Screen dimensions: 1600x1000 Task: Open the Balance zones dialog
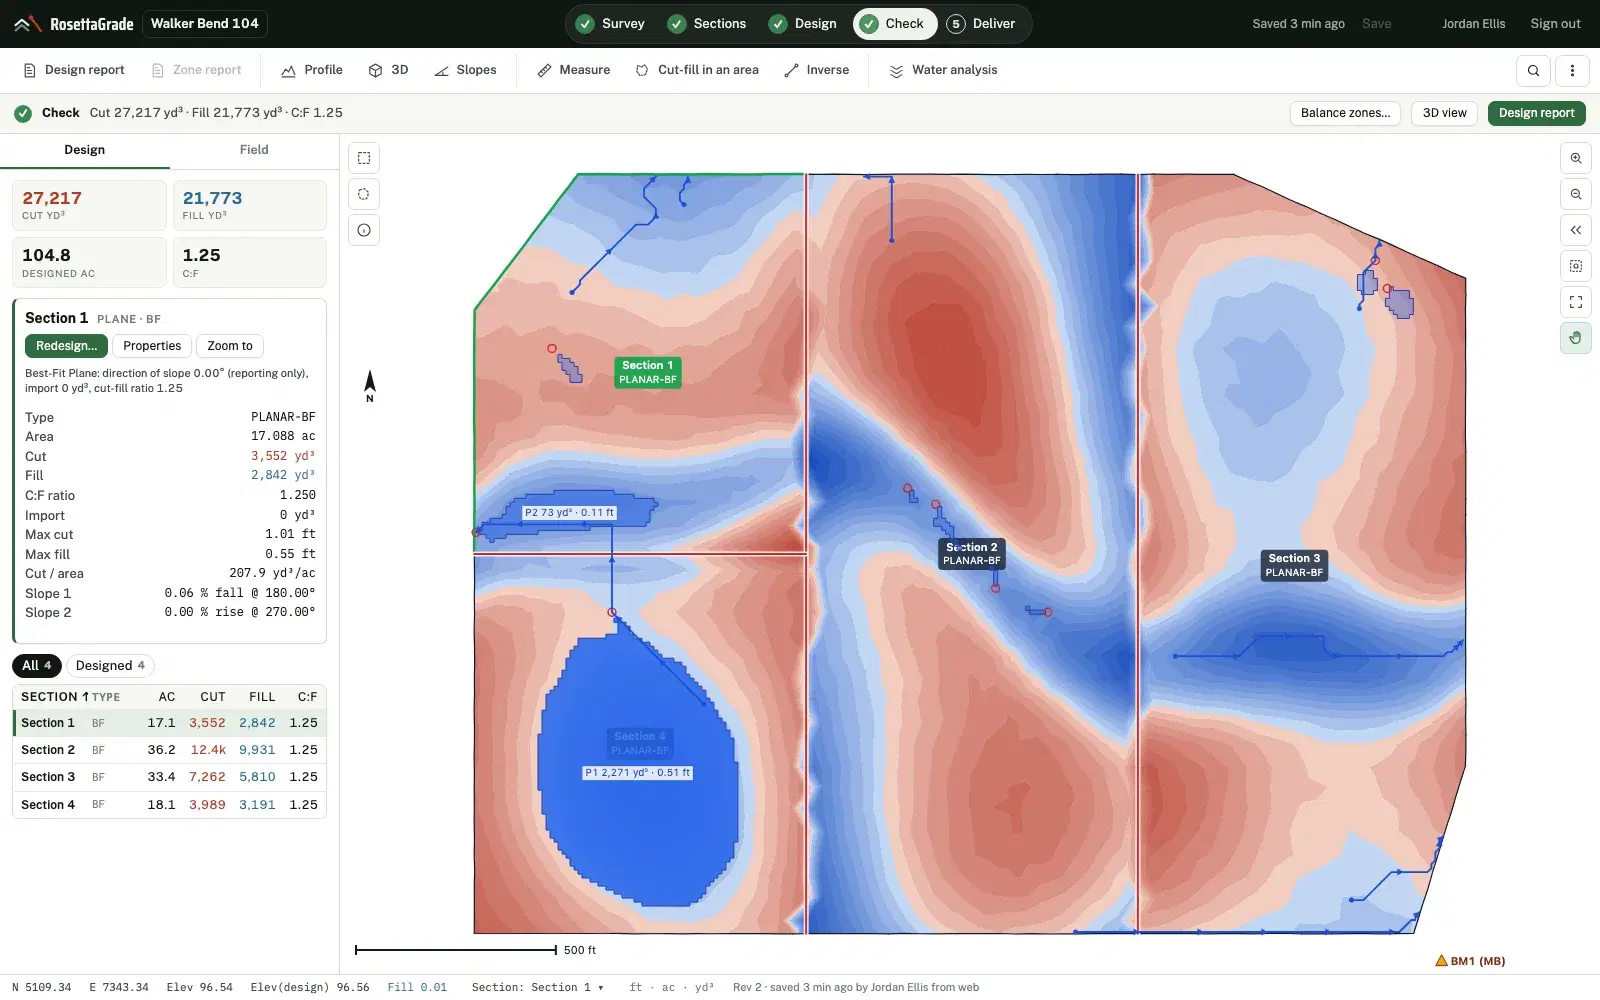[1345, 113]
